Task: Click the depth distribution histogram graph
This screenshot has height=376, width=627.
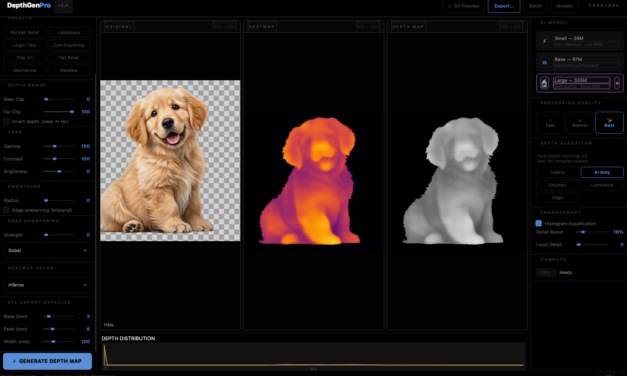Action: point(314,355)
